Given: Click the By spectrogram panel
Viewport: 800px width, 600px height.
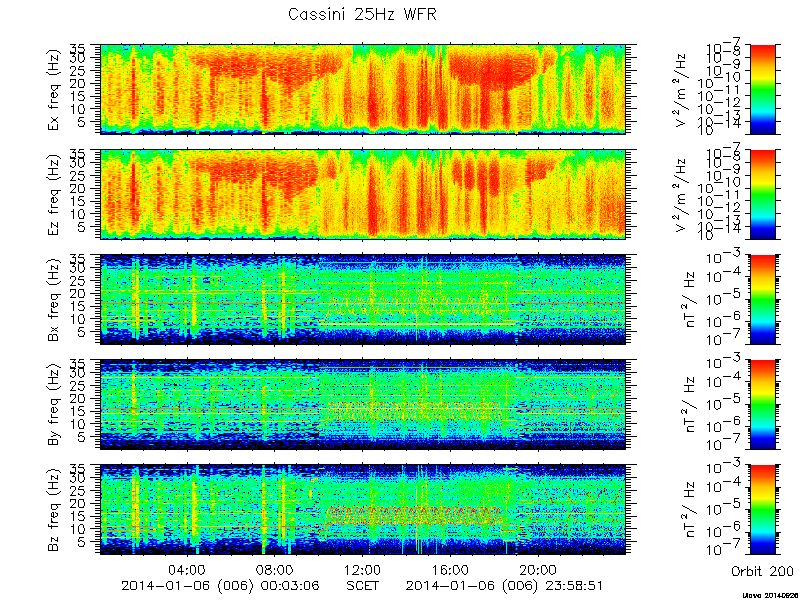Looking at the screenshot, I should click(x=363, y=405).
